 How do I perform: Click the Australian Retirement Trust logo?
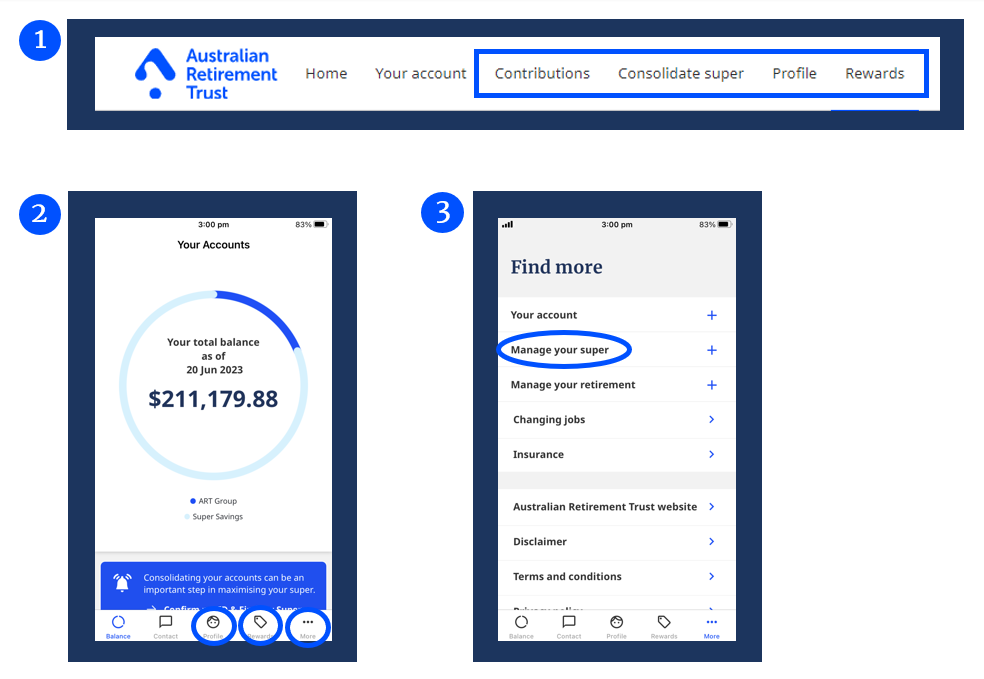(x=206, y=74)
